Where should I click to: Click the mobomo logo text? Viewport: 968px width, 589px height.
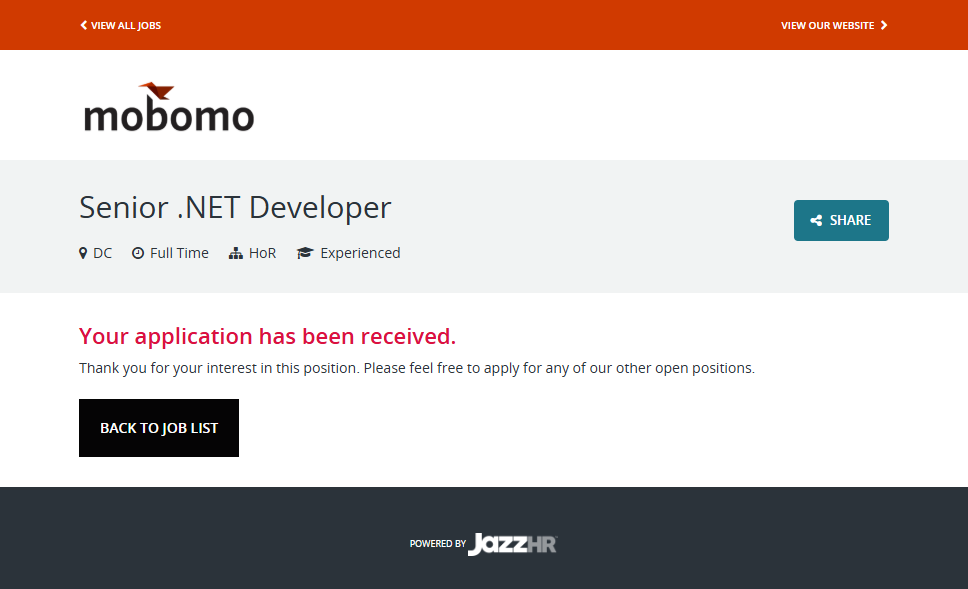[169, 116]
